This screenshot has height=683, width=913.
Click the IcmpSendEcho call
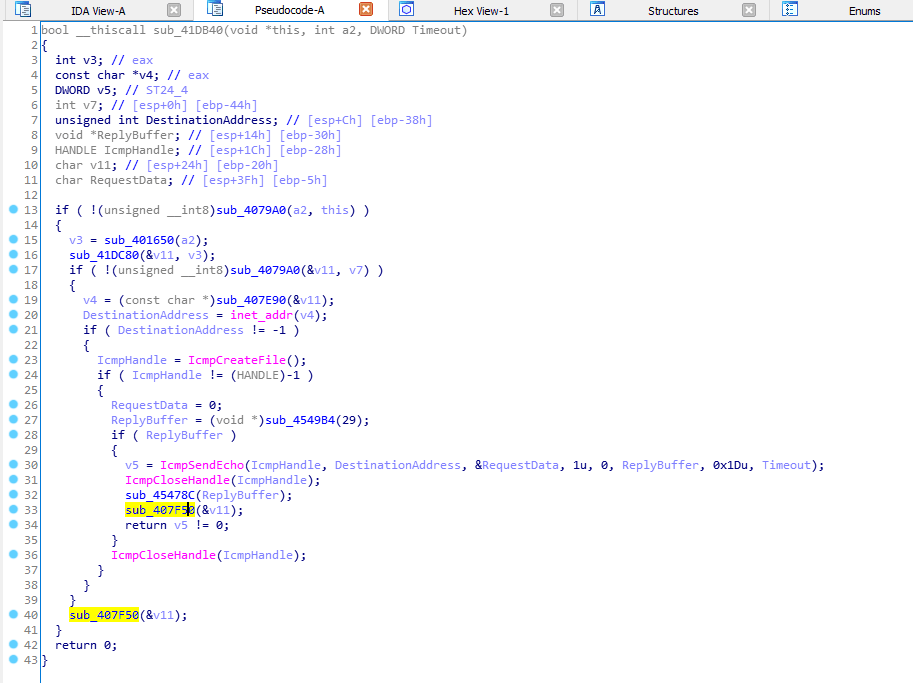(202, 465)
